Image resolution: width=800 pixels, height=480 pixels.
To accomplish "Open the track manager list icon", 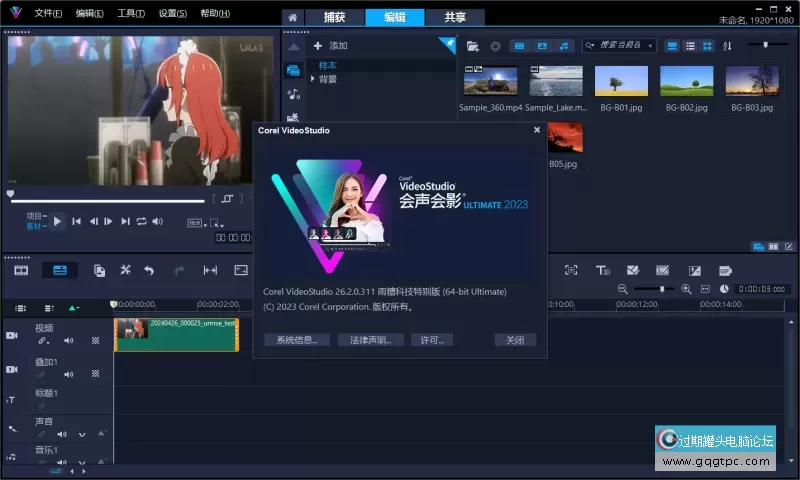I will [x=49, y=308].
